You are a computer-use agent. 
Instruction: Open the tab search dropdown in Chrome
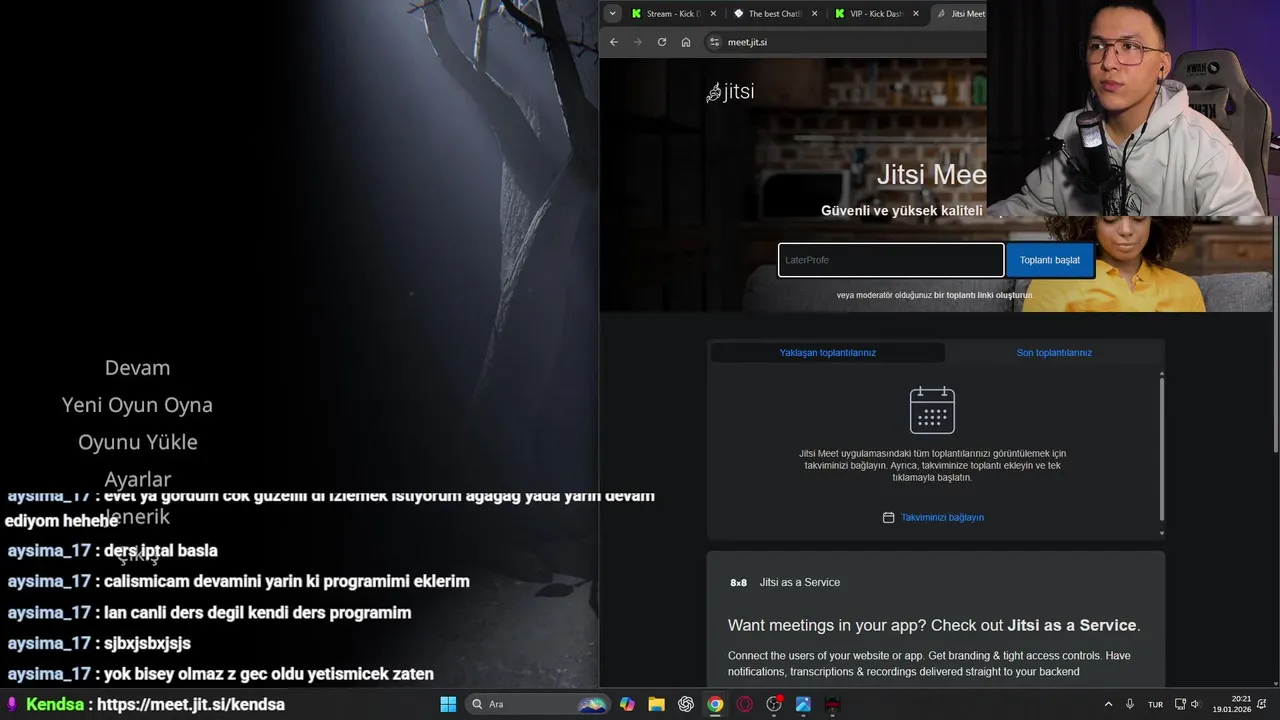pos(612,14)
